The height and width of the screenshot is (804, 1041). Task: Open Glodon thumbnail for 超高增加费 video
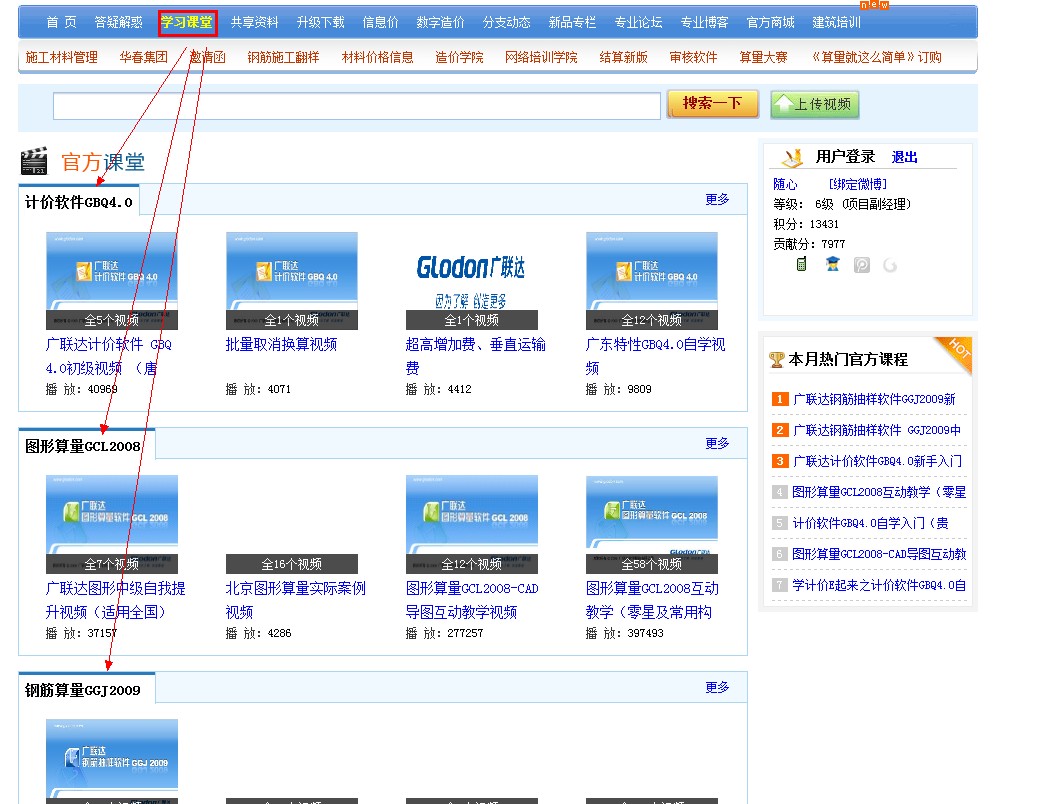point(471,281)
